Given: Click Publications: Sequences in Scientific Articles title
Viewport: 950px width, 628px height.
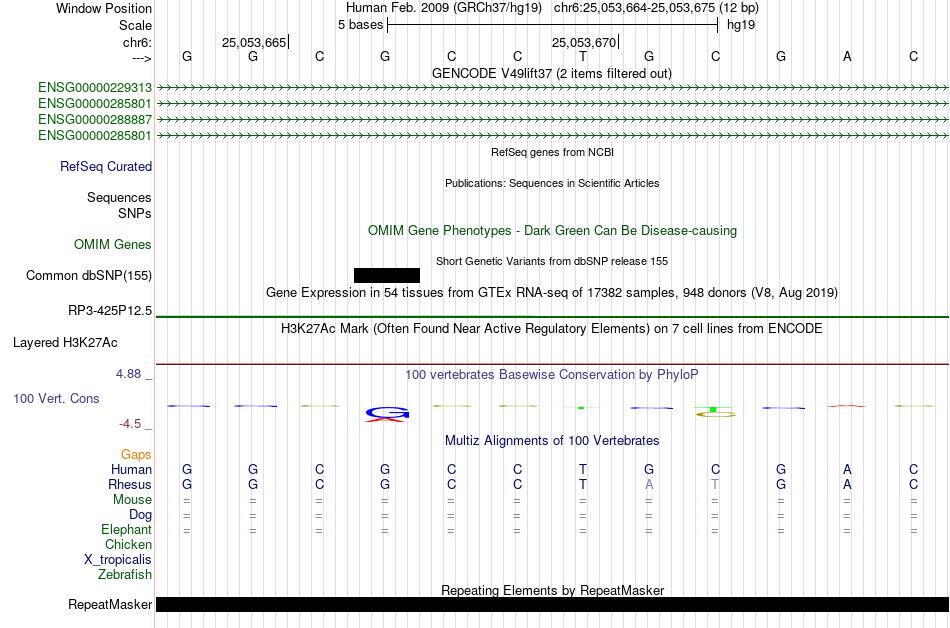Looking at the screenshot, I should click(552, 183).
